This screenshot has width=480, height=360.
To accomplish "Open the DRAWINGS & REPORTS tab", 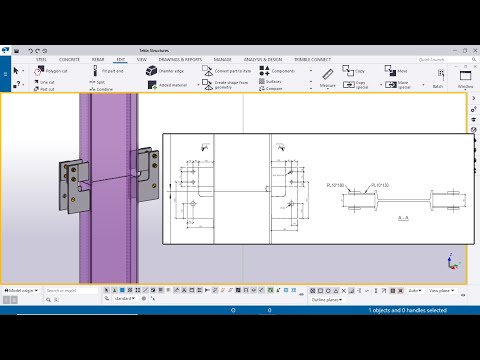I will [180, 60].
